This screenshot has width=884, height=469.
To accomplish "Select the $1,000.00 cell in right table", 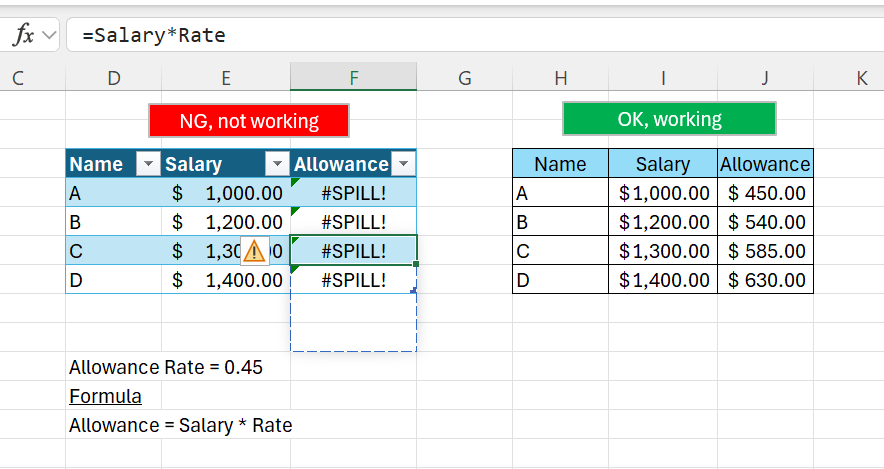I will coord(663,193).
